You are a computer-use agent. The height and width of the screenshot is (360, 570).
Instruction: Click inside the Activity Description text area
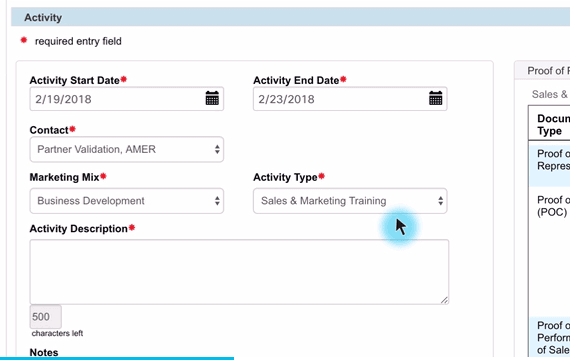click(239, 272)
